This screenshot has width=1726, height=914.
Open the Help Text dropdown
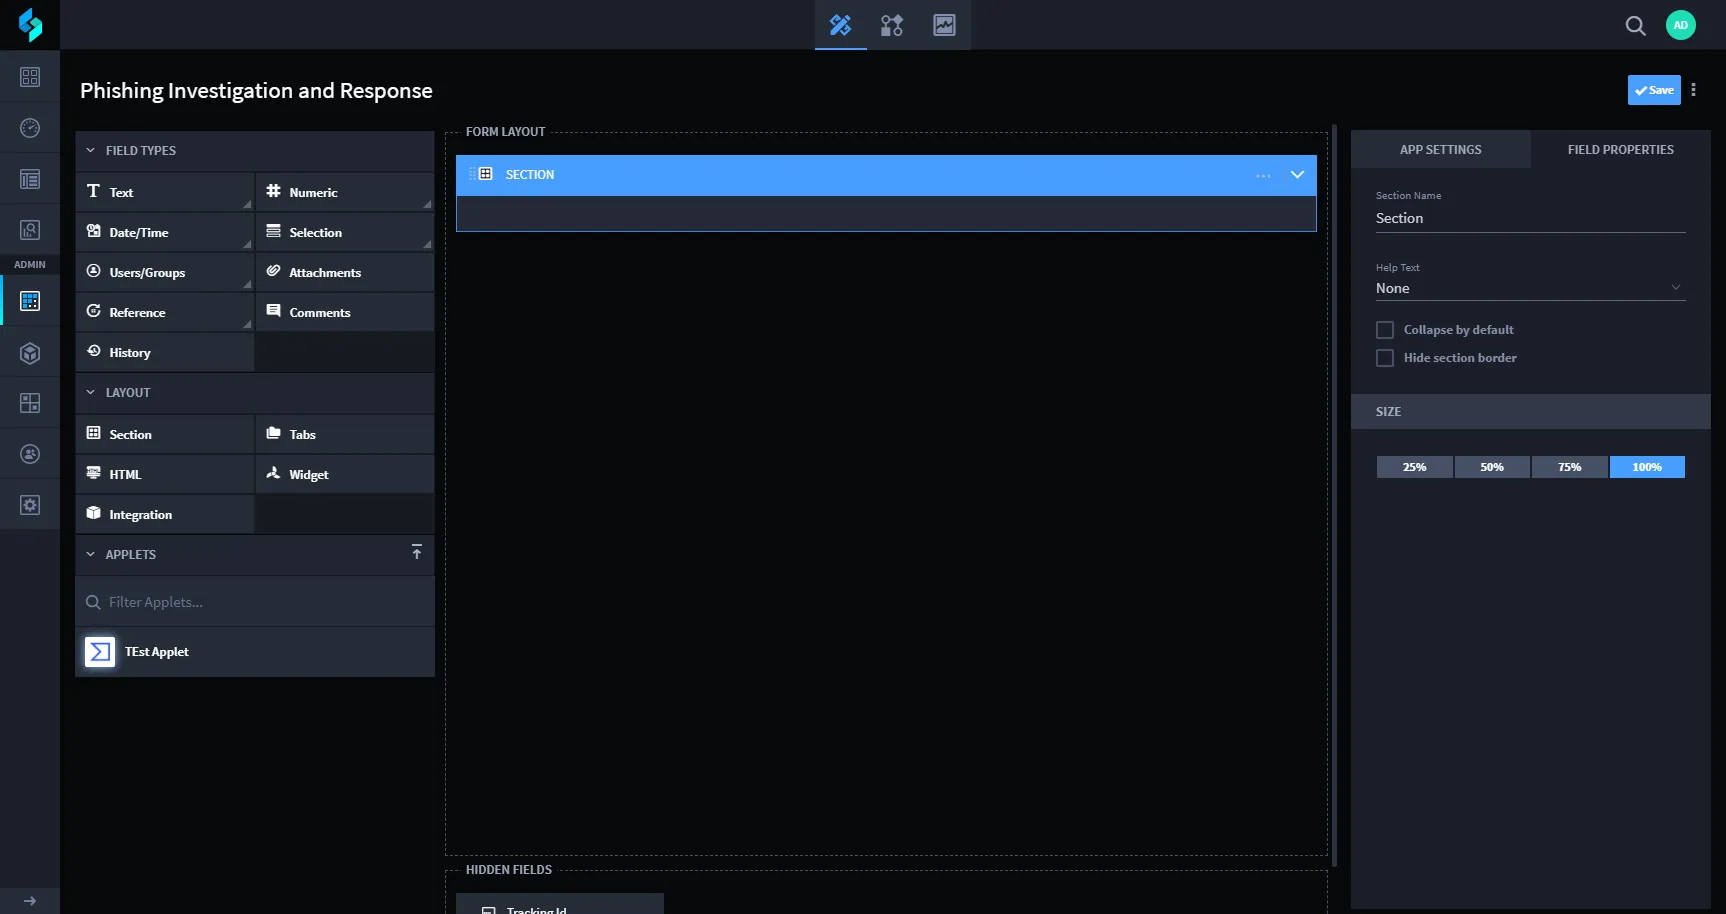1530,288
